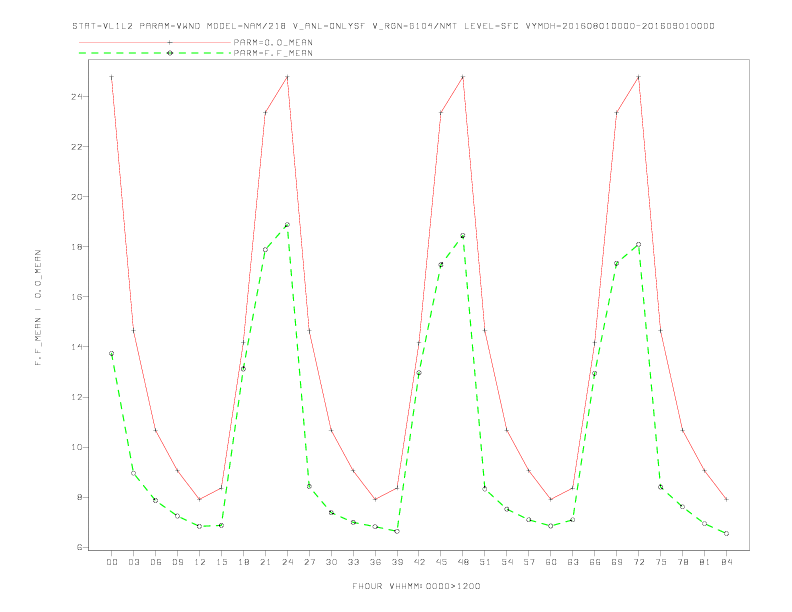Click the green circle data point at hour 00
Viewport: 792px width, 612px height.
pyautogui.click(x=112, y=353)
